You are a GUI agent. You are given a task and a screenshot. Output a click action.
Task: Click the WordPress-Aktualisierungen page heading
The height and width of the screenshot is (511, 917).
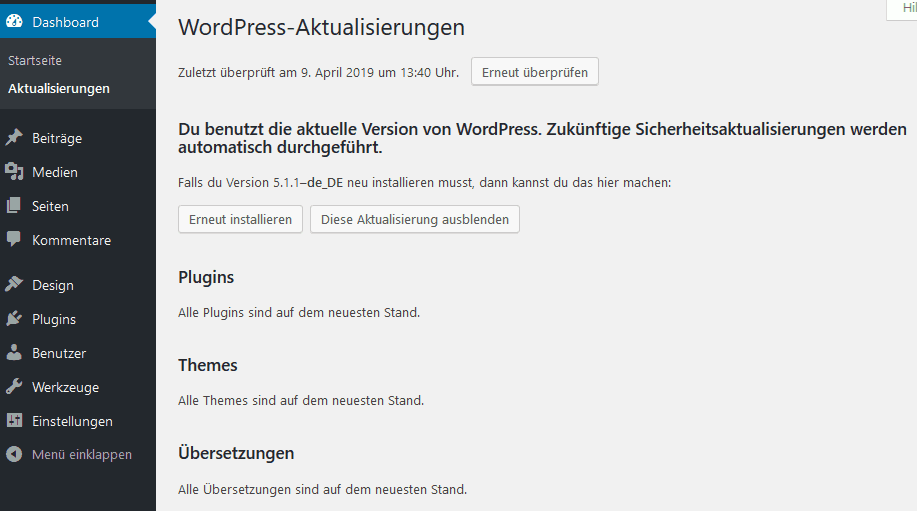coord(321,27)
